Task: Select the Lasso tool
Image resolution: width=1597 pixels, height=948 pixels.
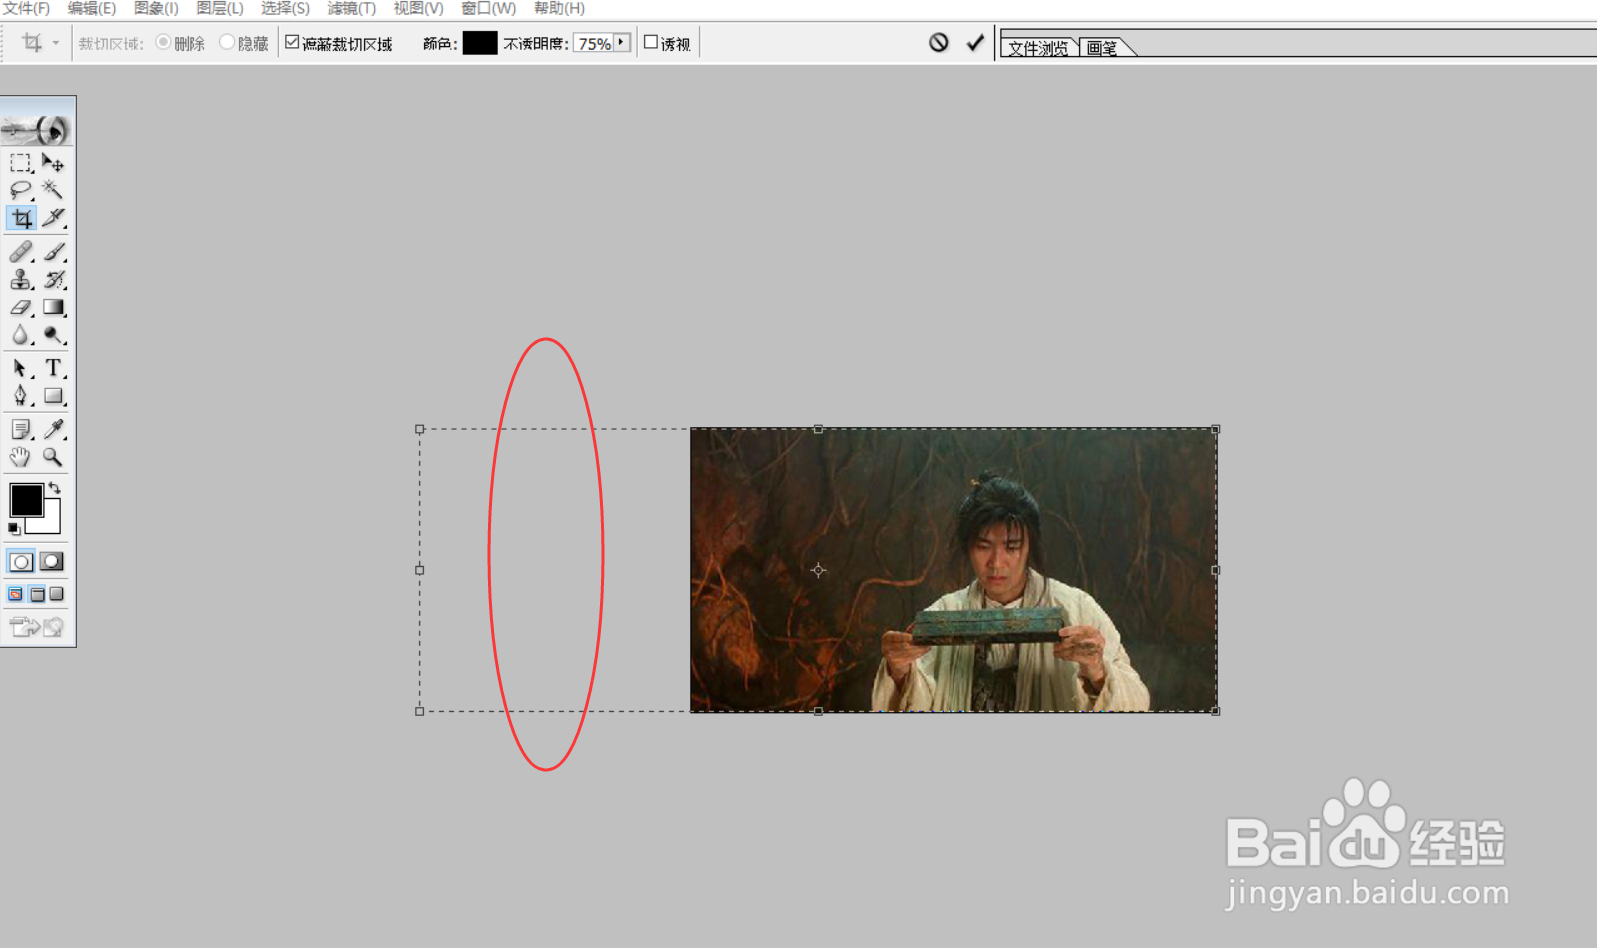Action: [x=21, y=190]
